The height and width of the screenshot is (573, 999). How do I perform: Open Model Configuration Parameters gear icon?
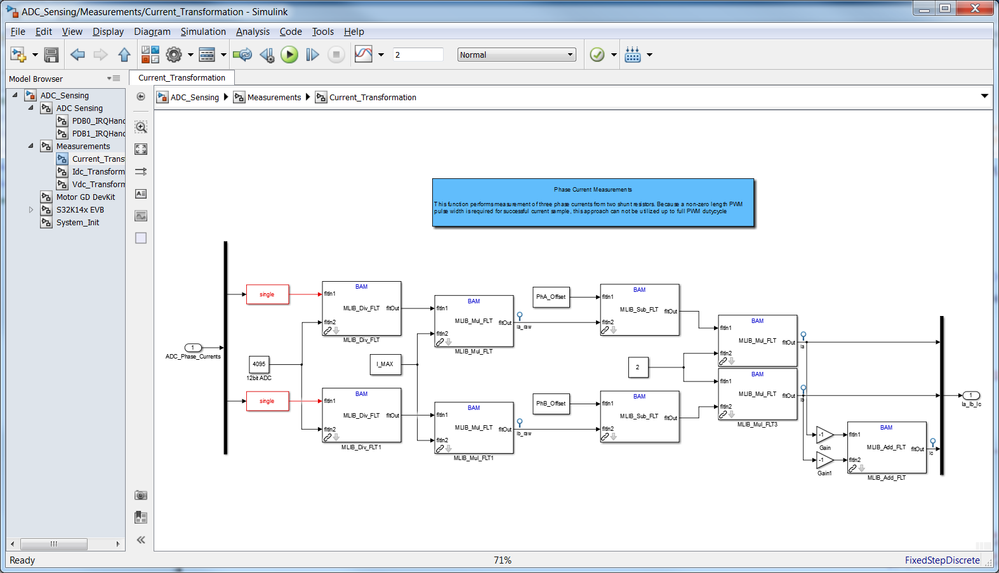point(174,55)
